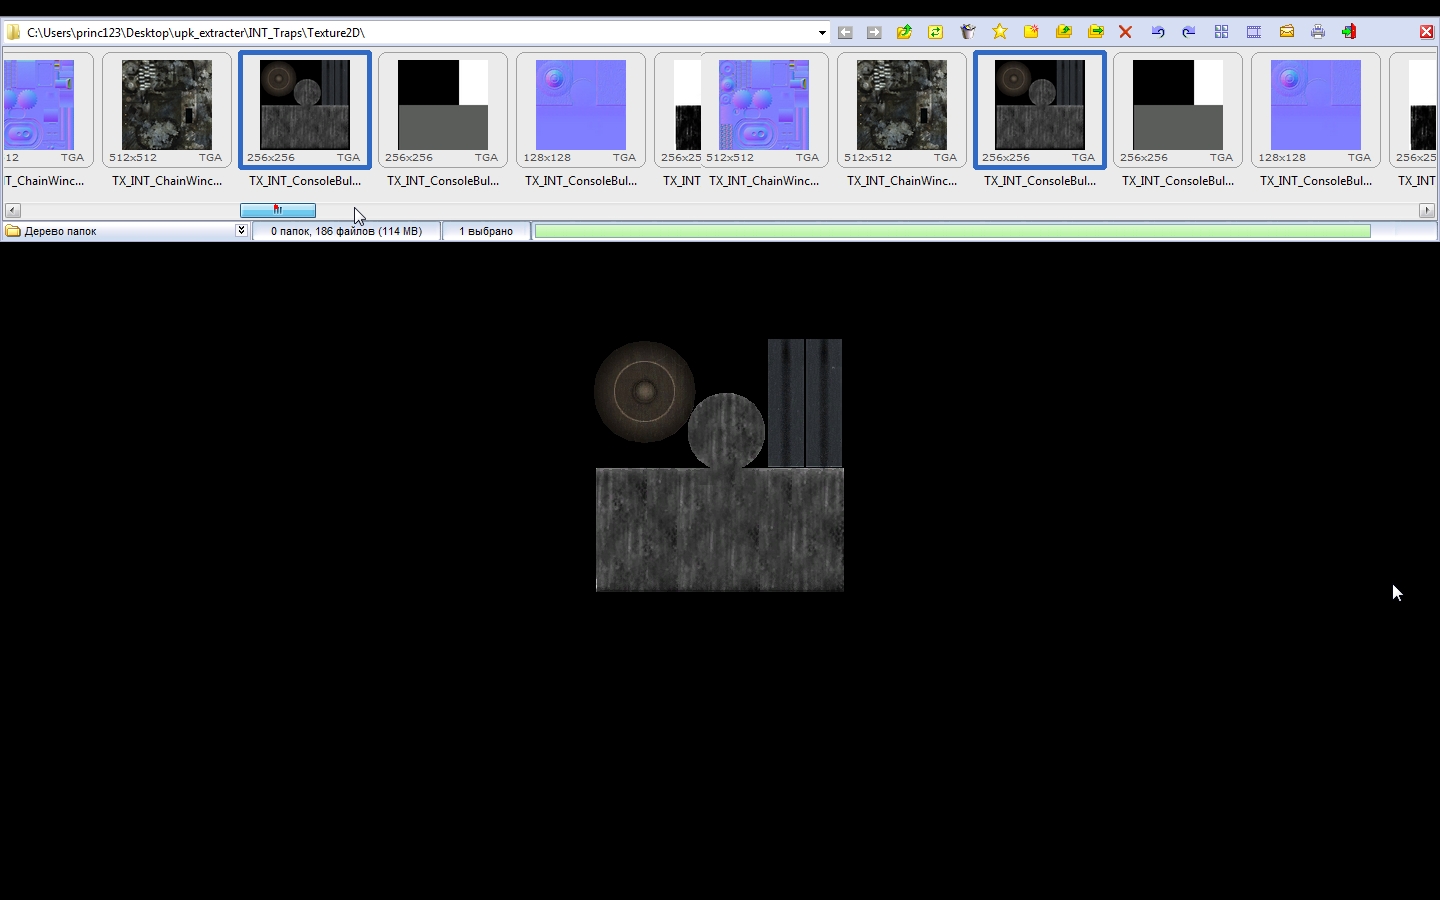Close the browser panel with the red X box
Viewport: 1440px width, 900px height.
tap(1427, 32)
